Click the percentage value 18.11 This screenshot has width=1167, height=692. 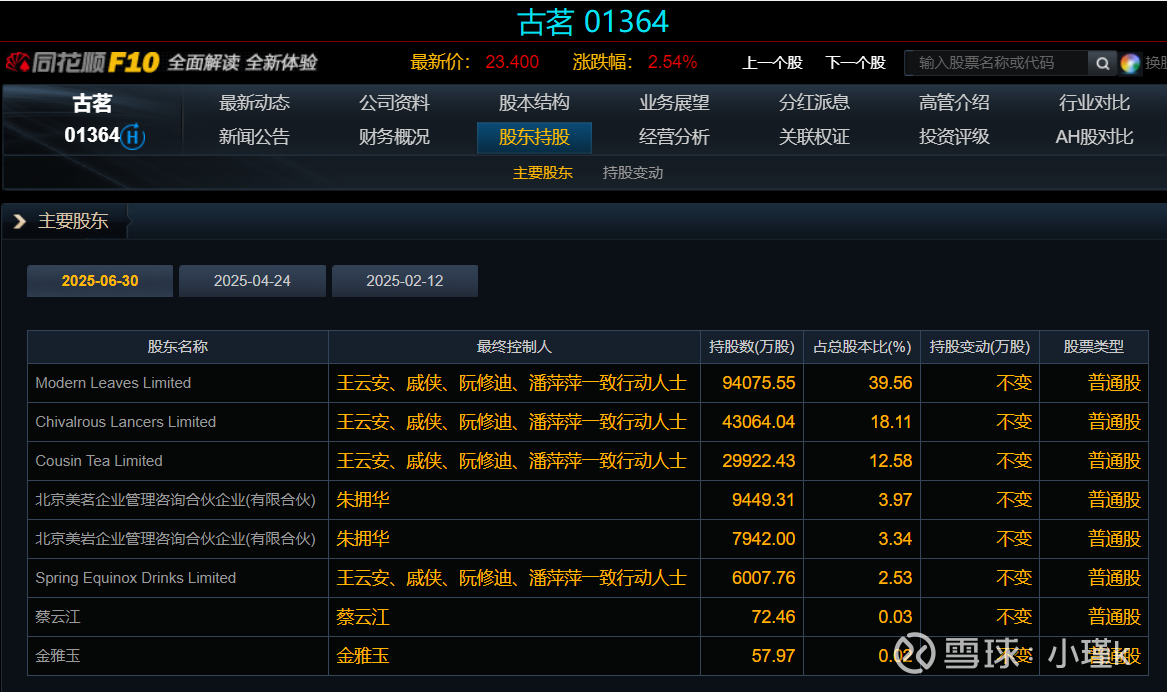click(891, 422)
